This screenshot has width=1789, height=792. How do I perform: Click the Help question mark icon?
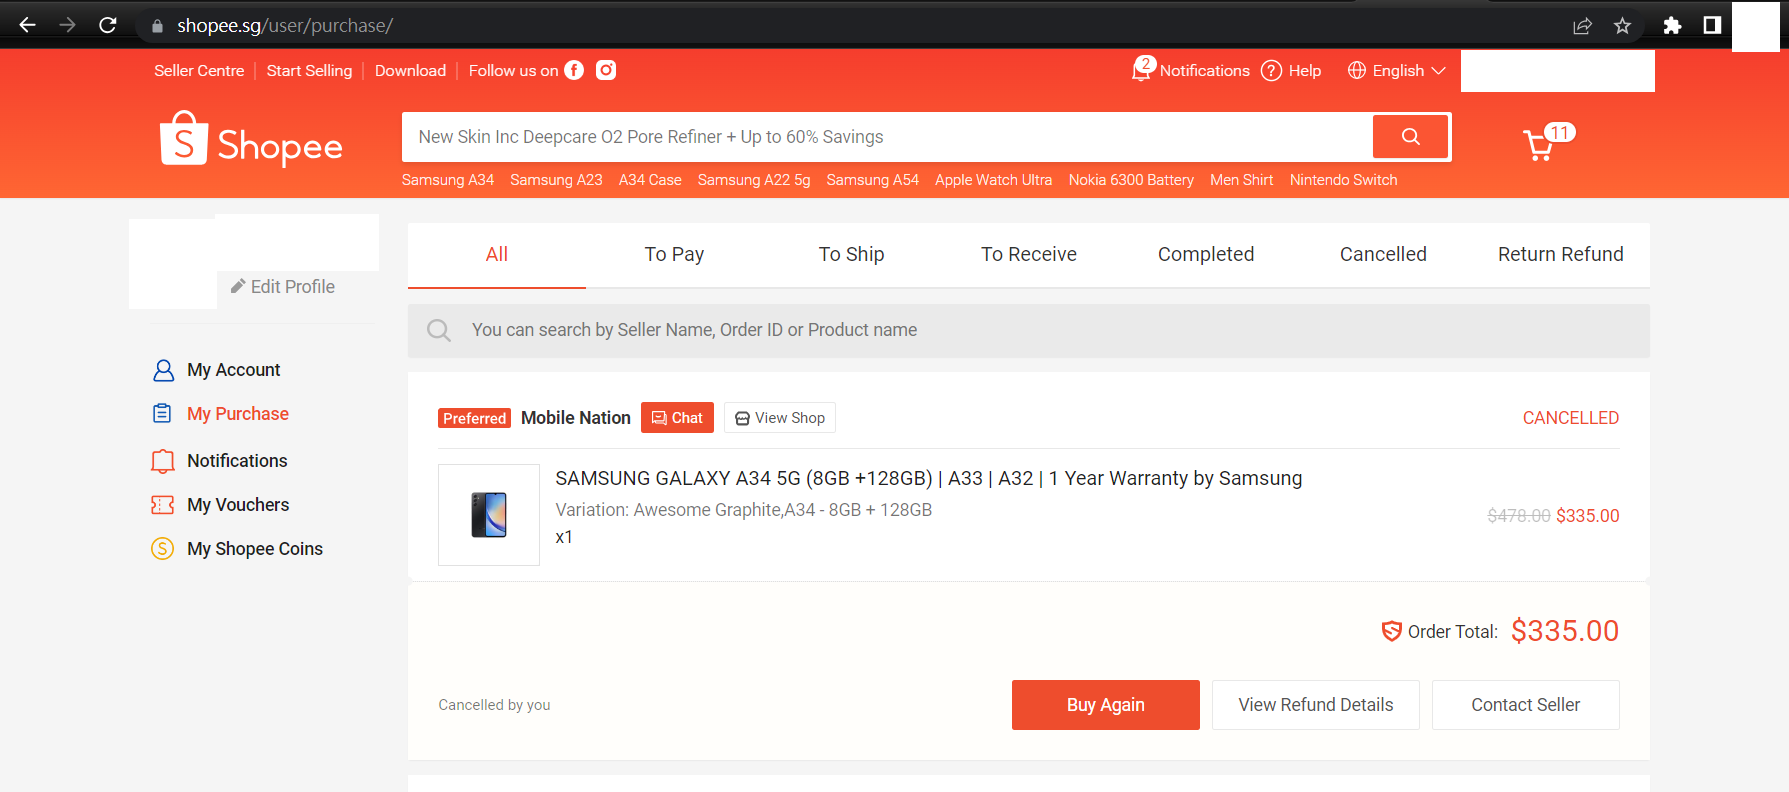click(x=1271, y=70)
